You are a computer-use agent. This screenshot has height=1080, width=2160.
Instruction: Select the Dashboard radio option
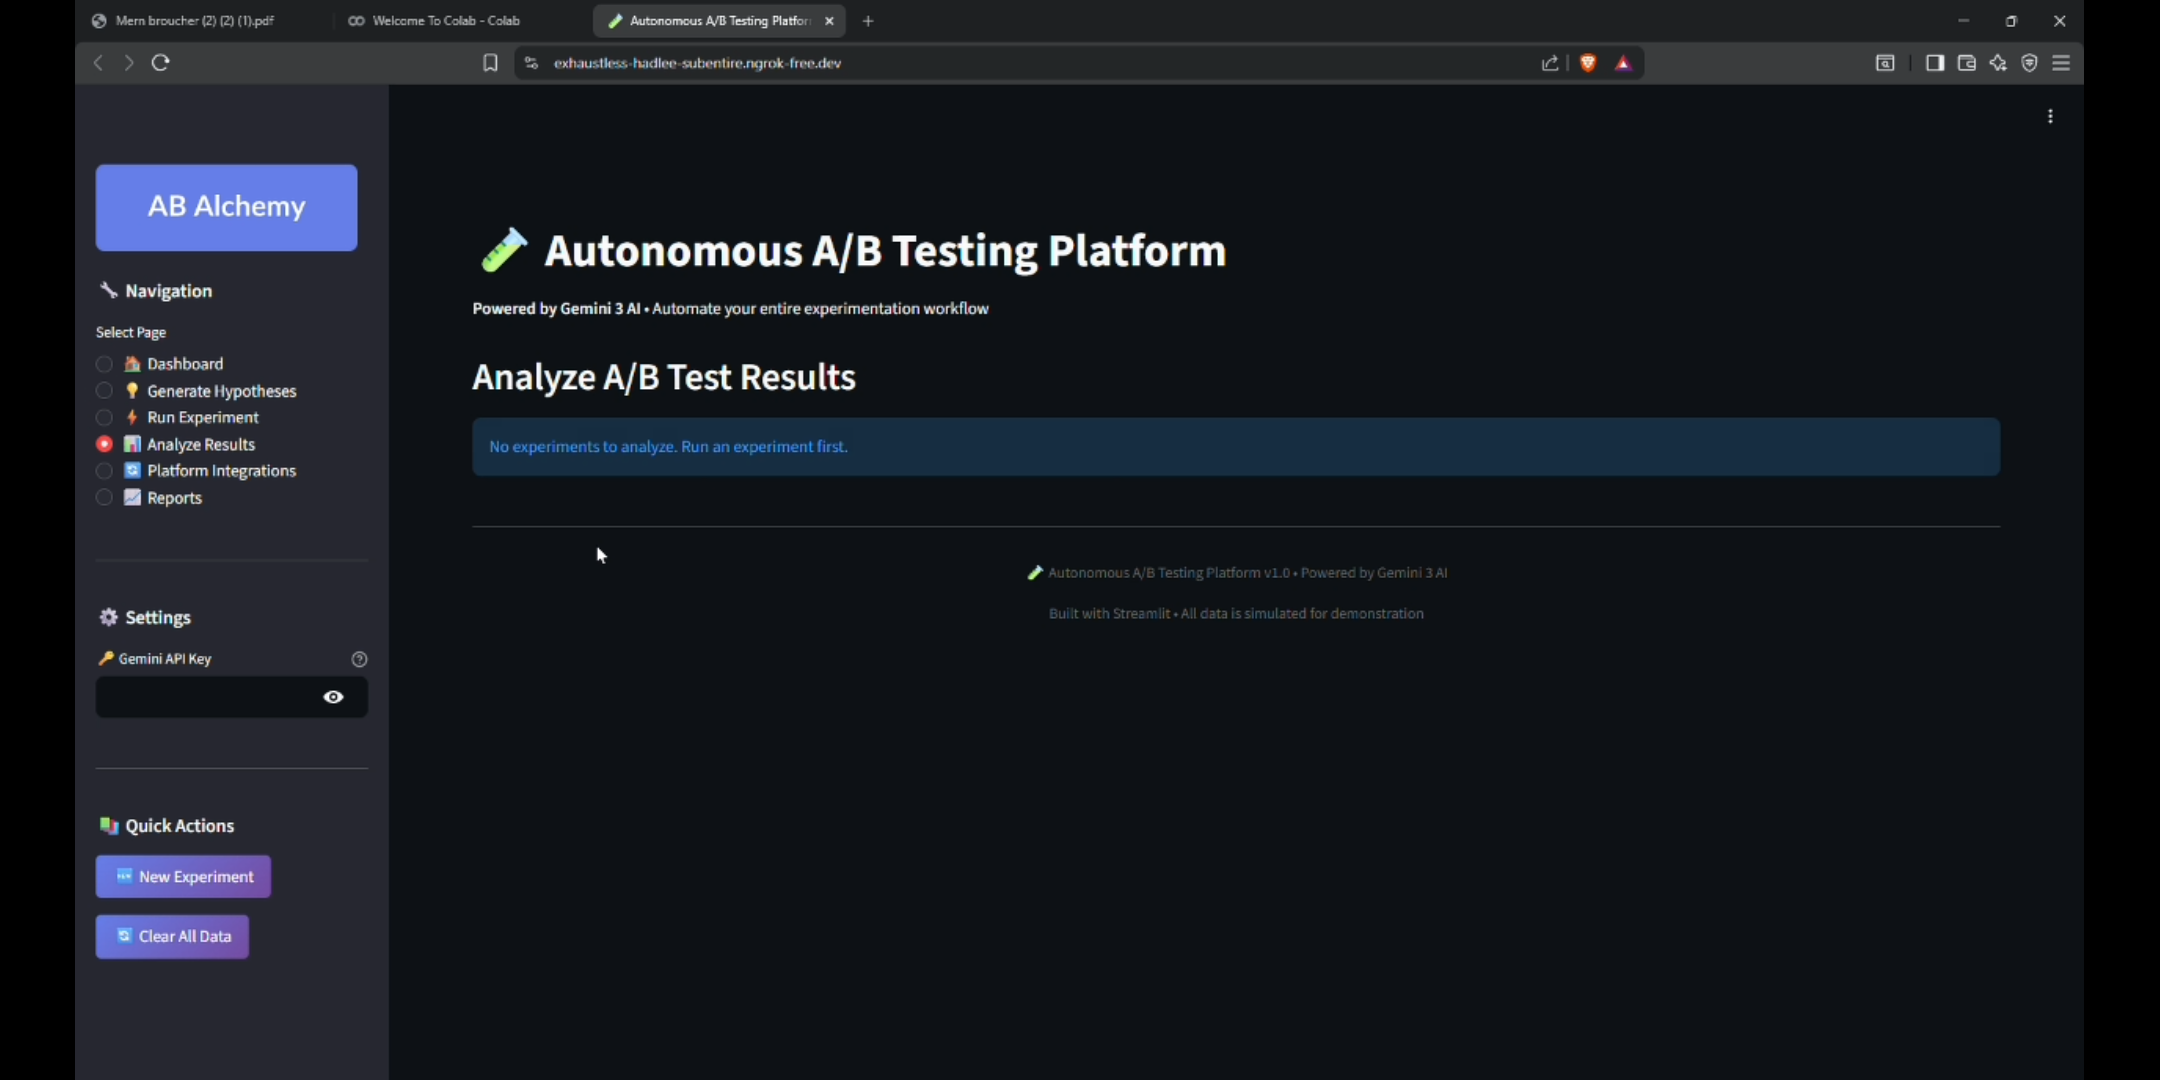(x=104, y=364)
